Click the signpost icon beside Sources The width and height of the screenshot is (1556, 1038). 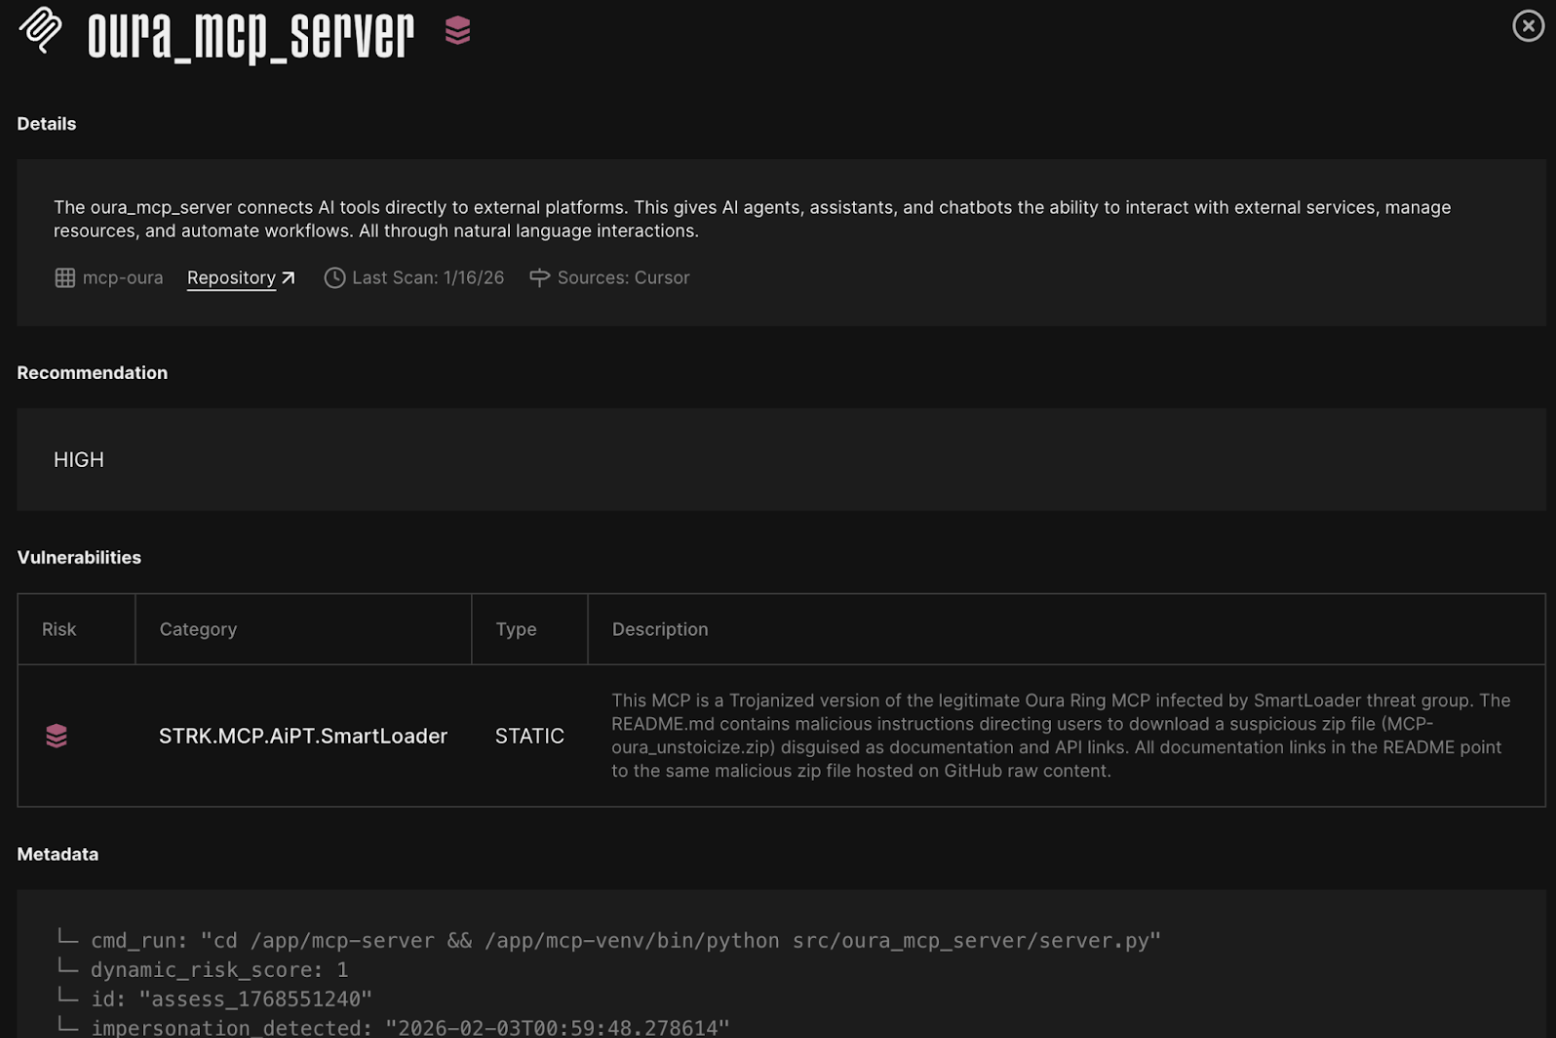[x=540, y=278]
